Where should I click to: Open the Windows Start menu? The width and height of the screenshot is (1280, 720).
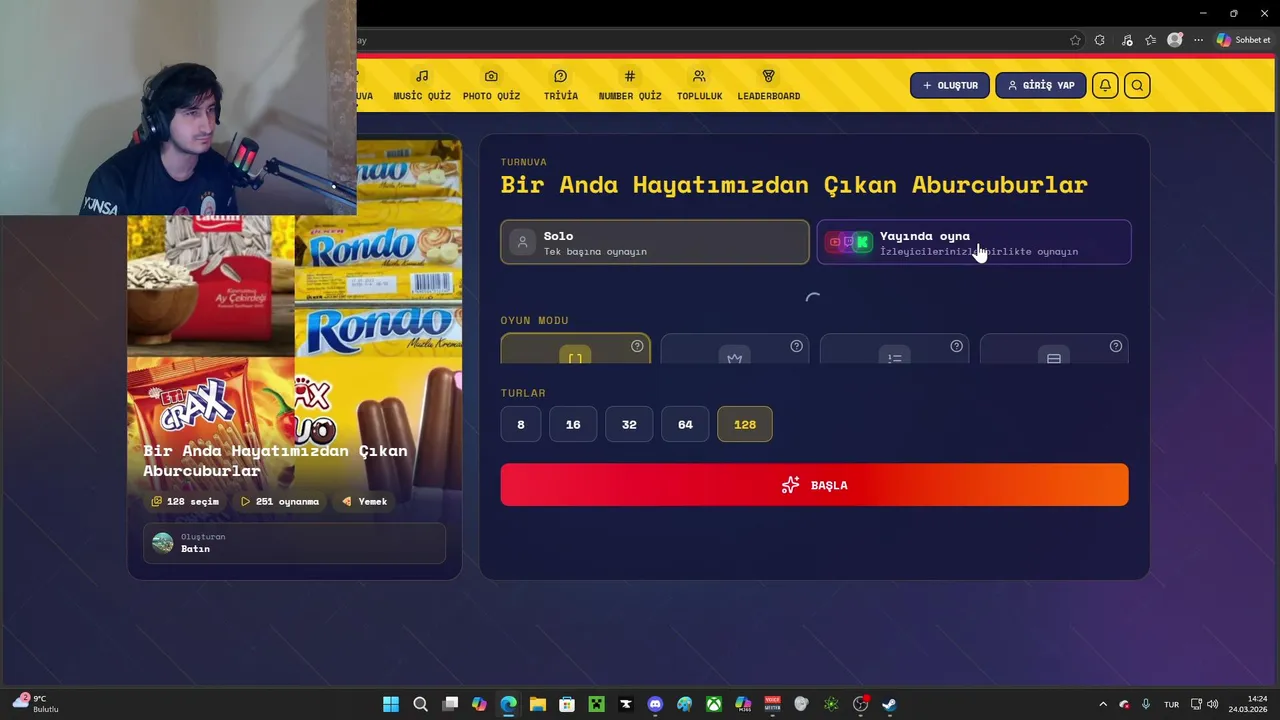[x=391, y=704]
